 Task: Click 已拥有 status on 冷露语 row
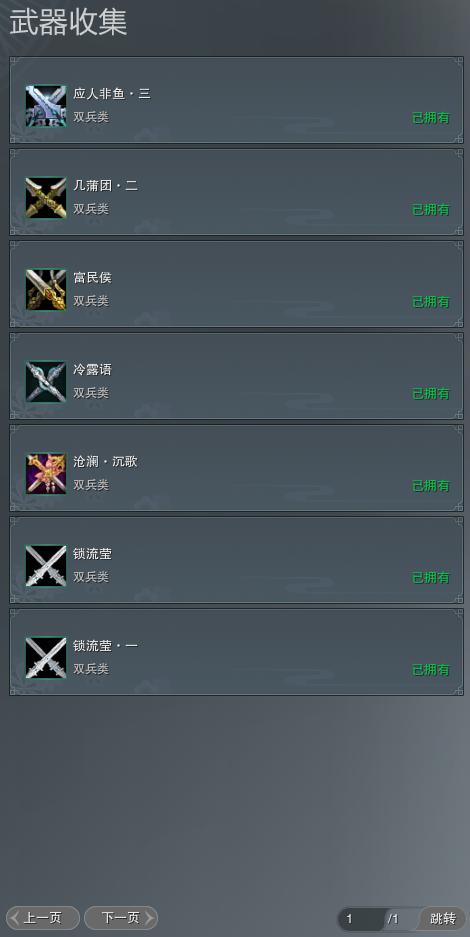[431, 394]
